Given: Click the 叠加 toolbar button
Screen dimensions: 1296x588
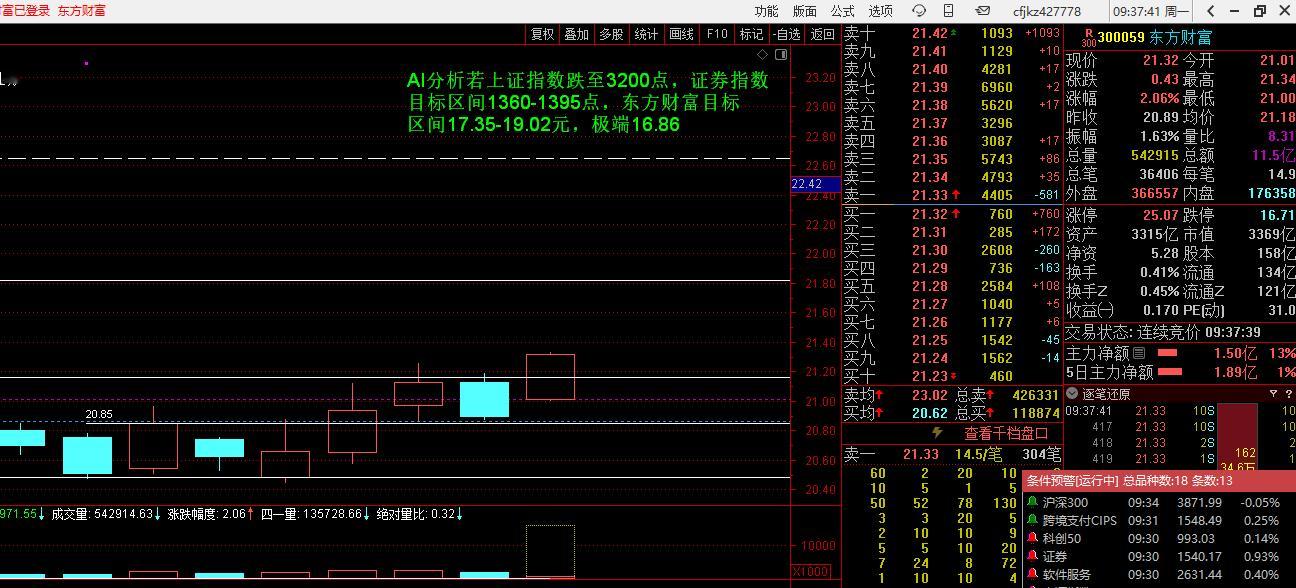Looking at the screenshot, I should (576, 34).
